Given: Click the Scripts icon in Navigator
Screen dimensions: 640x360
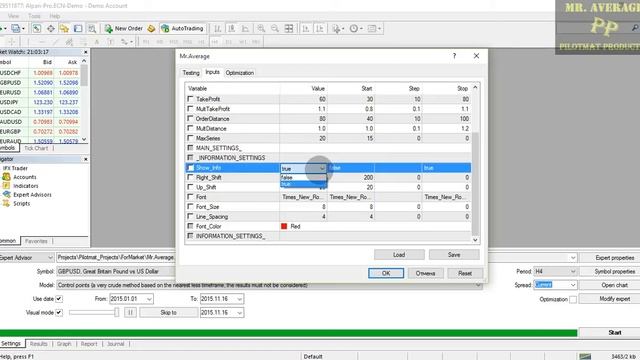Looking at the screenshot, I should (x=7, y=203).
